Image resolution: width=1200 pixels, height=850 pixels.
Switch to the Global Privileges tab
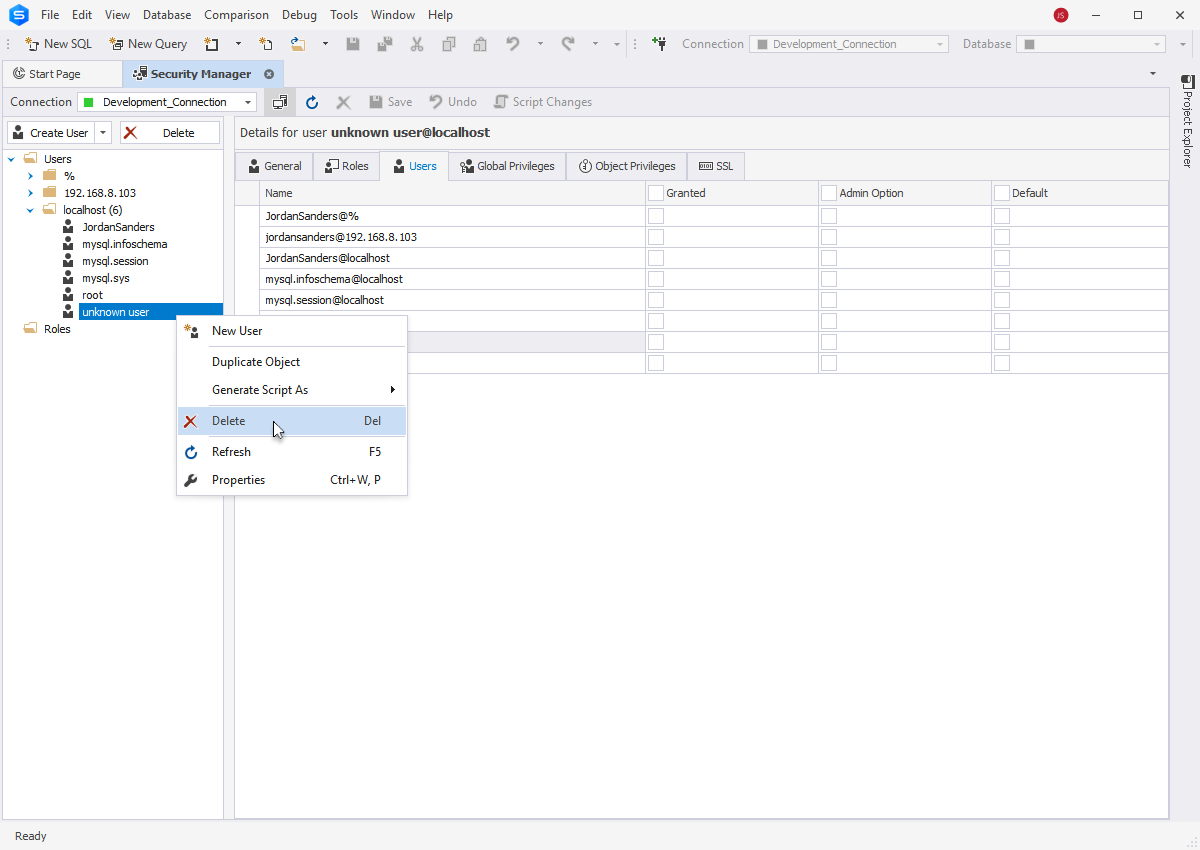(x=507, y=166)
